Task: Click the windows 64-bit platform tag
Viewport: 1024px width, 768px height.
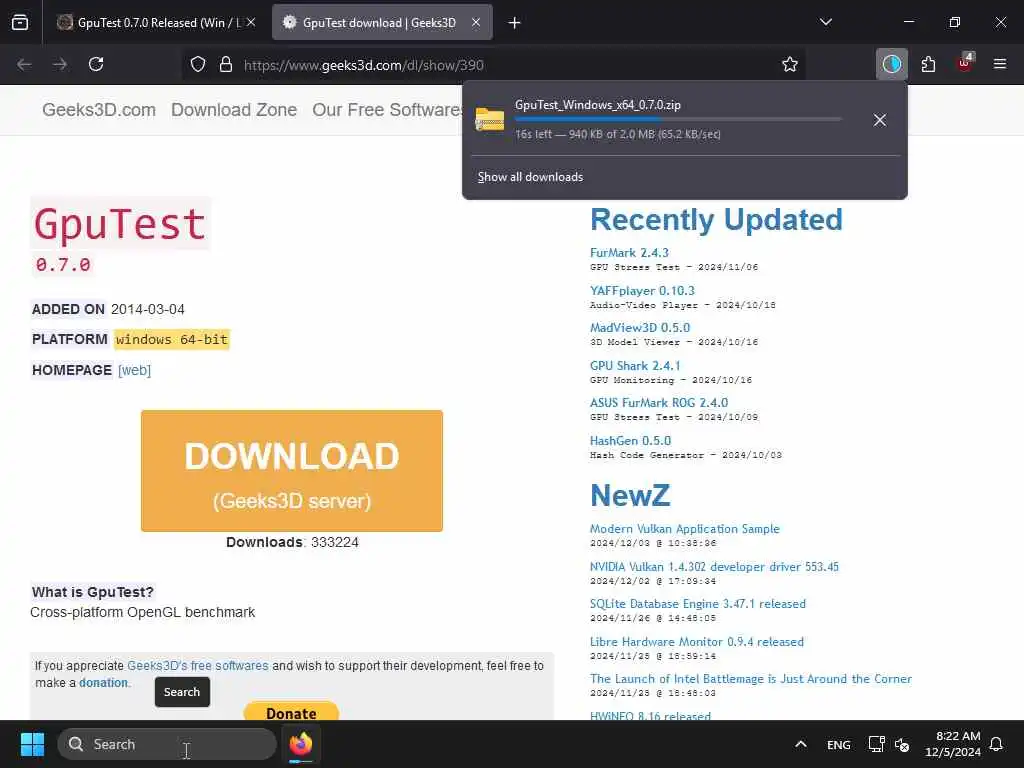Action: (172, 340)
